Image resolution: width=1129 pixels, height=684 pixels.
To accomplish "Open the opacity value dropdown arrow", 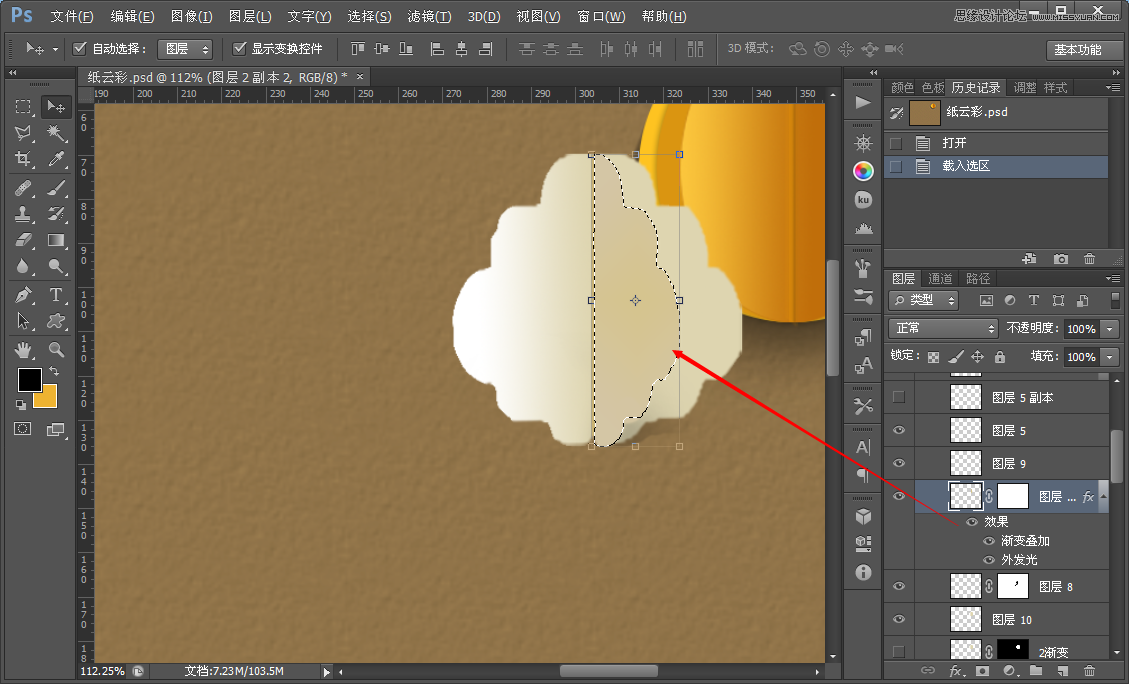I will [1110, 329].
